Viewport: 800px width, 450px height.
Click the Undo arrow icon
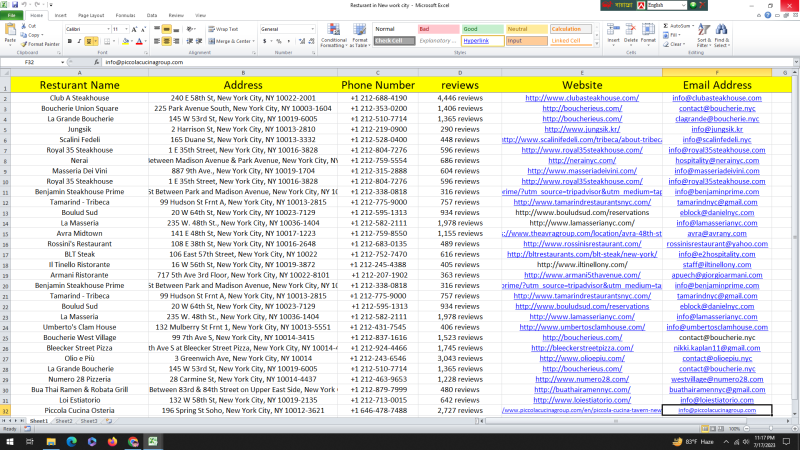24,5
